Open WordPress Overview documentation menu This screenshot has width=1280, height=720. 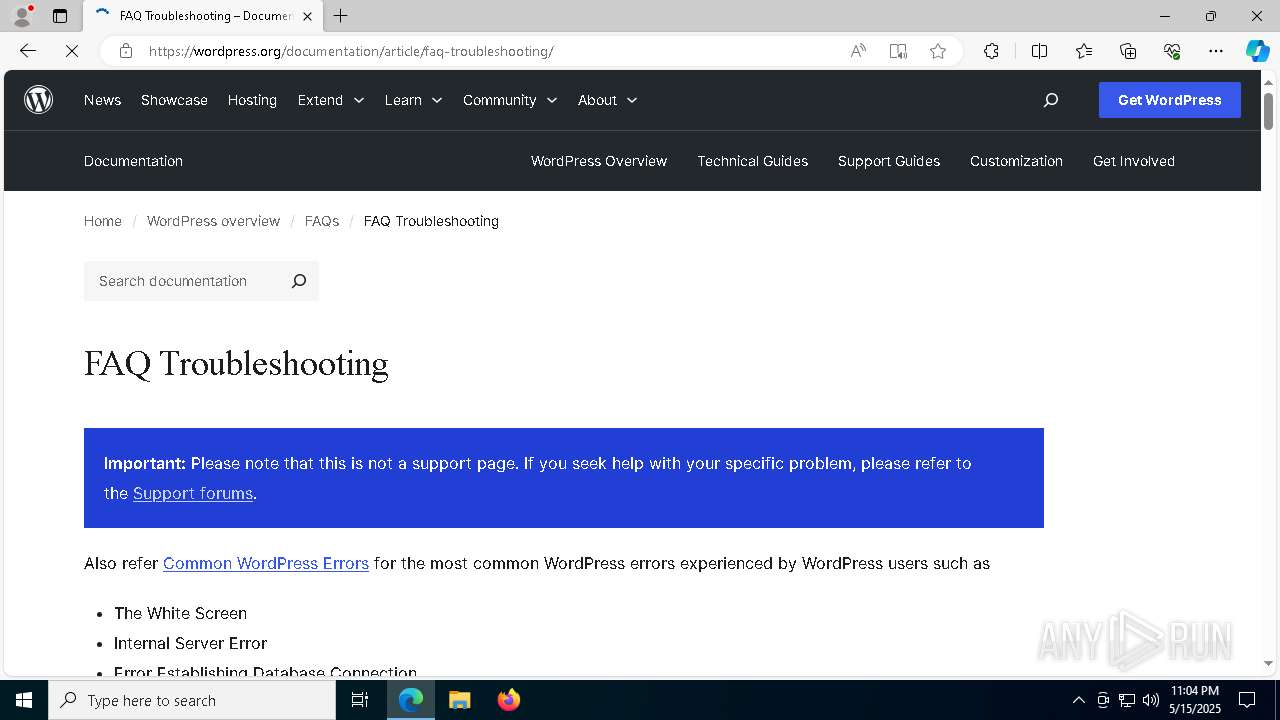pyautogui.click(x=599, y=161)
